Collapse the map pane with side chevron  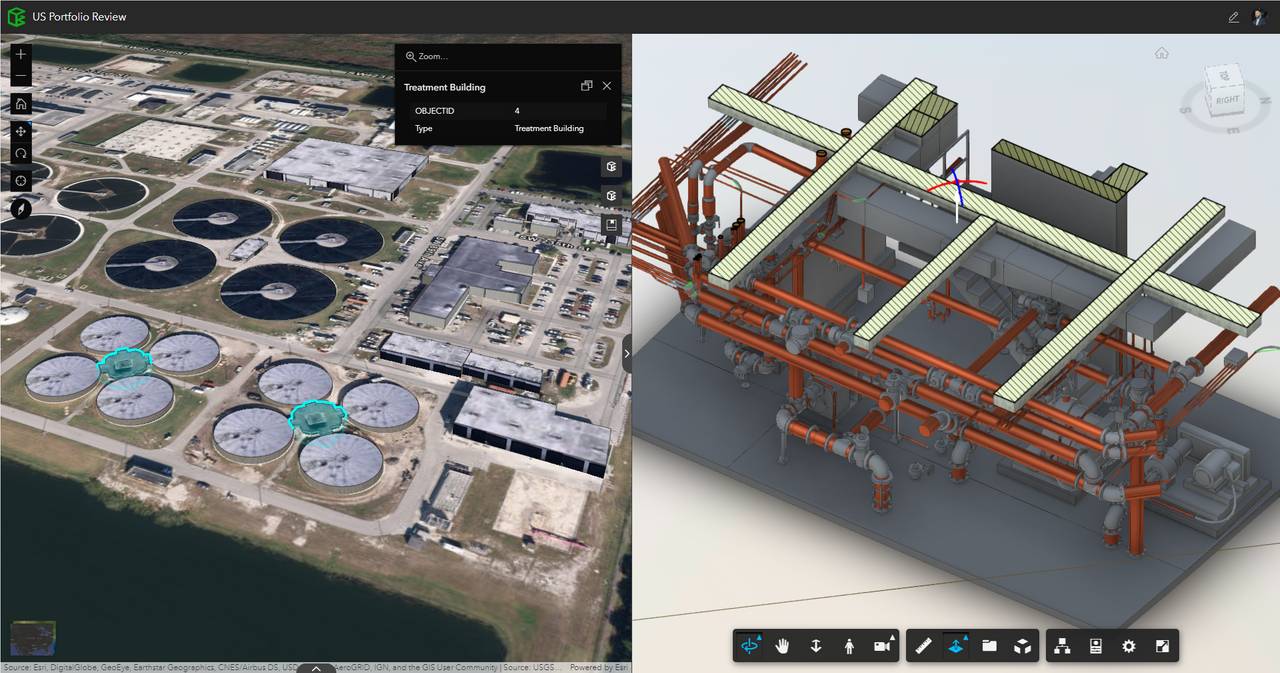(x=627, y=353)
